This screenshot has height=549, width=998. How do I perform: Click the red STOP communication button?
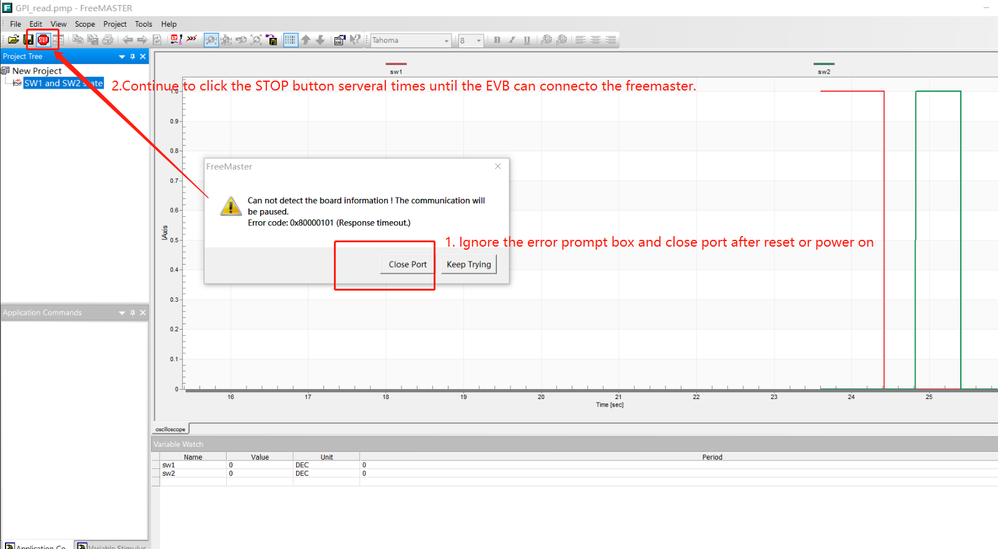[43, 39]
